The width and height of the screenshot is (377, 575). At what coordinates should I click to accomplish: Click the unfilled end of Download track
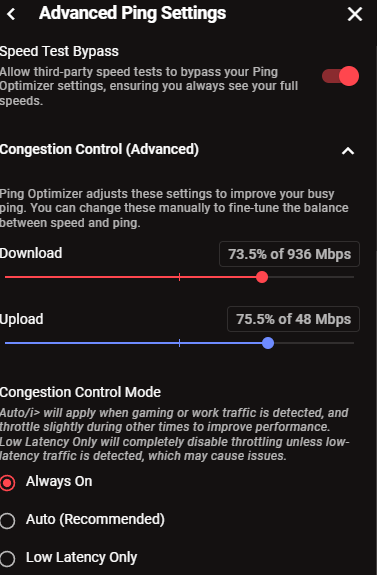(x=311, y=277)
